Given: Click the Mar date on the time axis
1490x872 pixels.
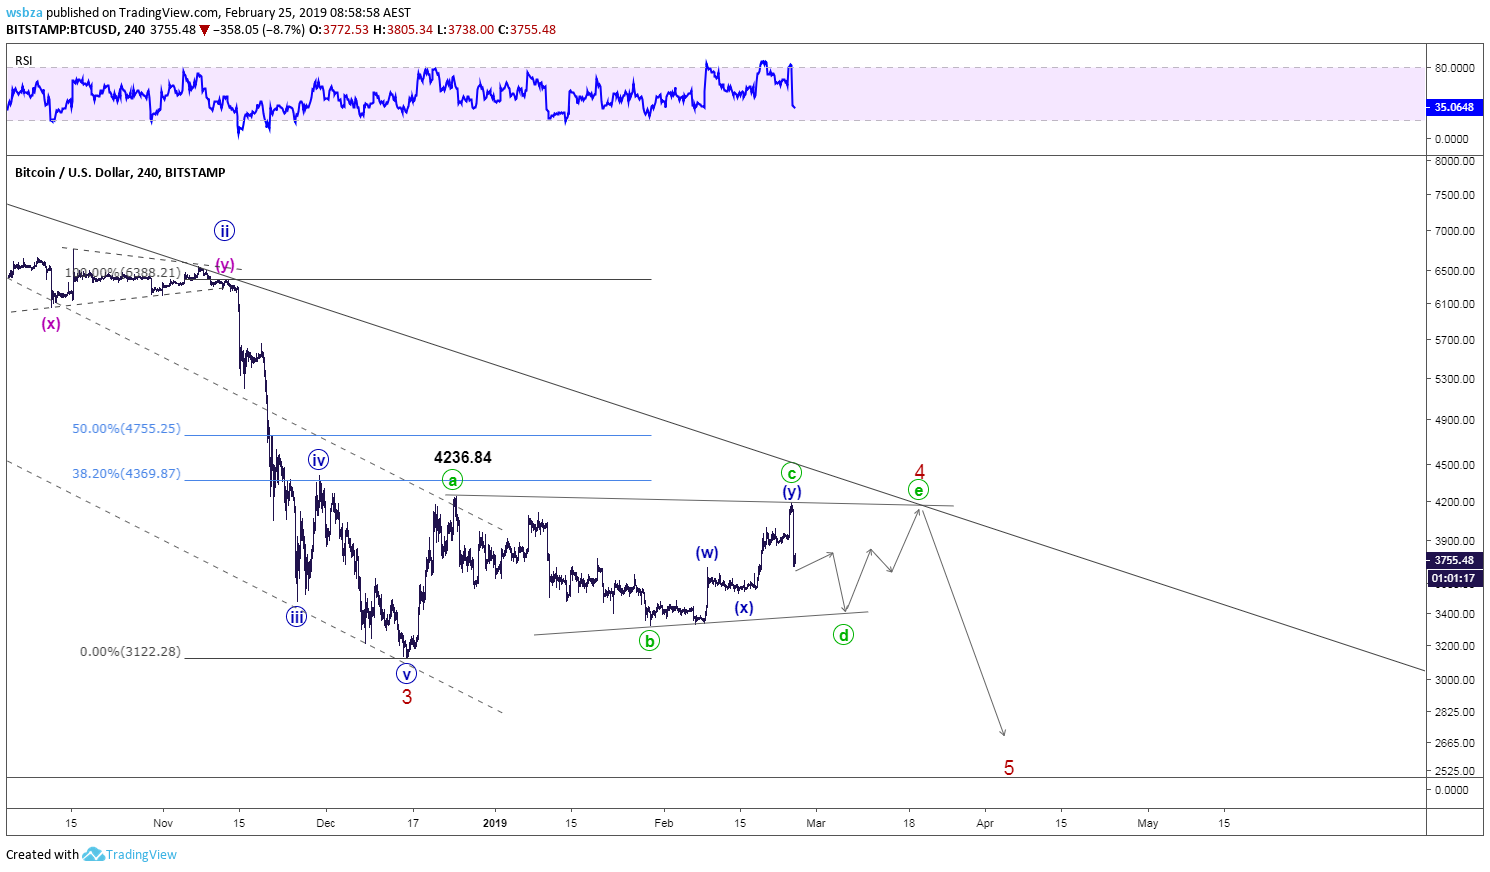Looking at the screenshot, I should (816, 823).
